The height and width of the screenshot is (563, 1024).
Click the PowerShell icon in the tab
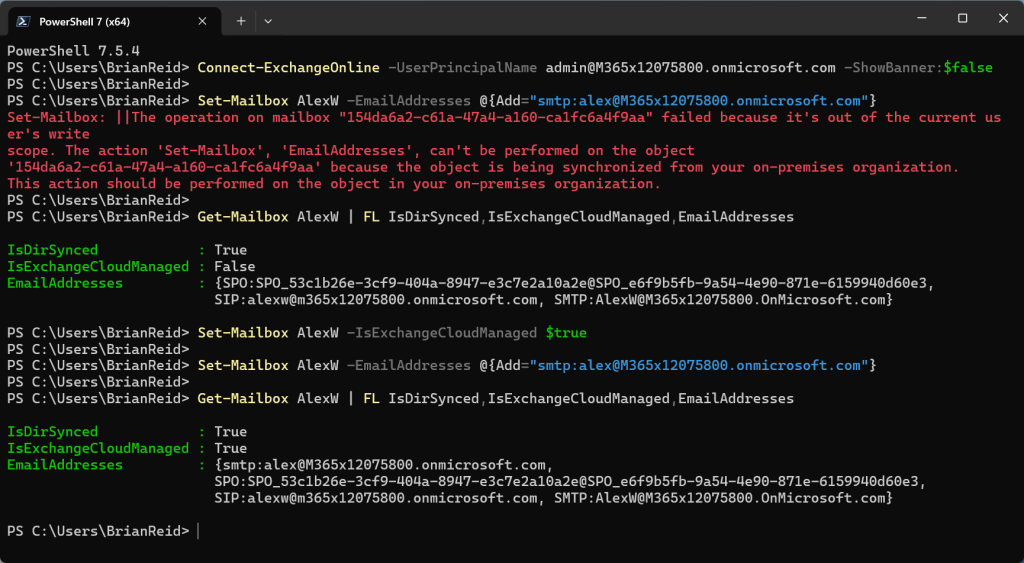[x=22, y=19]
